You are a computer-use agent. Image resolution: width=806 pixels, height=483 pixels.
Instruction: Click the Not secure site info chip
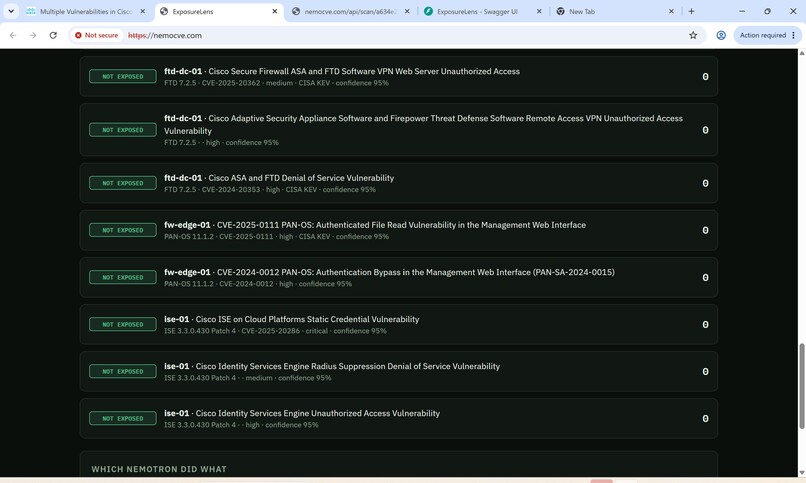tap(96, 35)
